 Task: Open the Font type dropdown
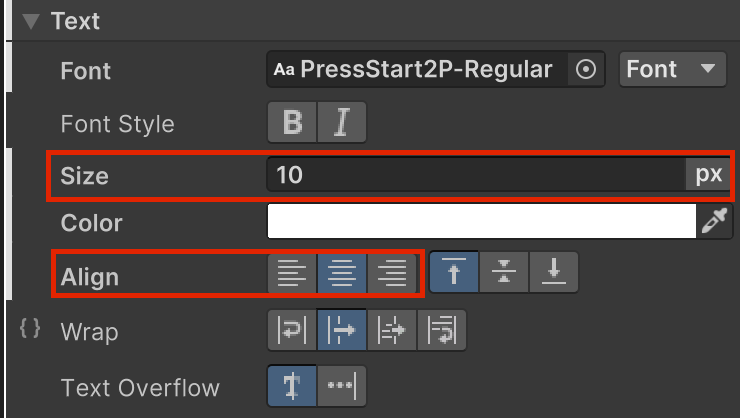tap(672, 69)
